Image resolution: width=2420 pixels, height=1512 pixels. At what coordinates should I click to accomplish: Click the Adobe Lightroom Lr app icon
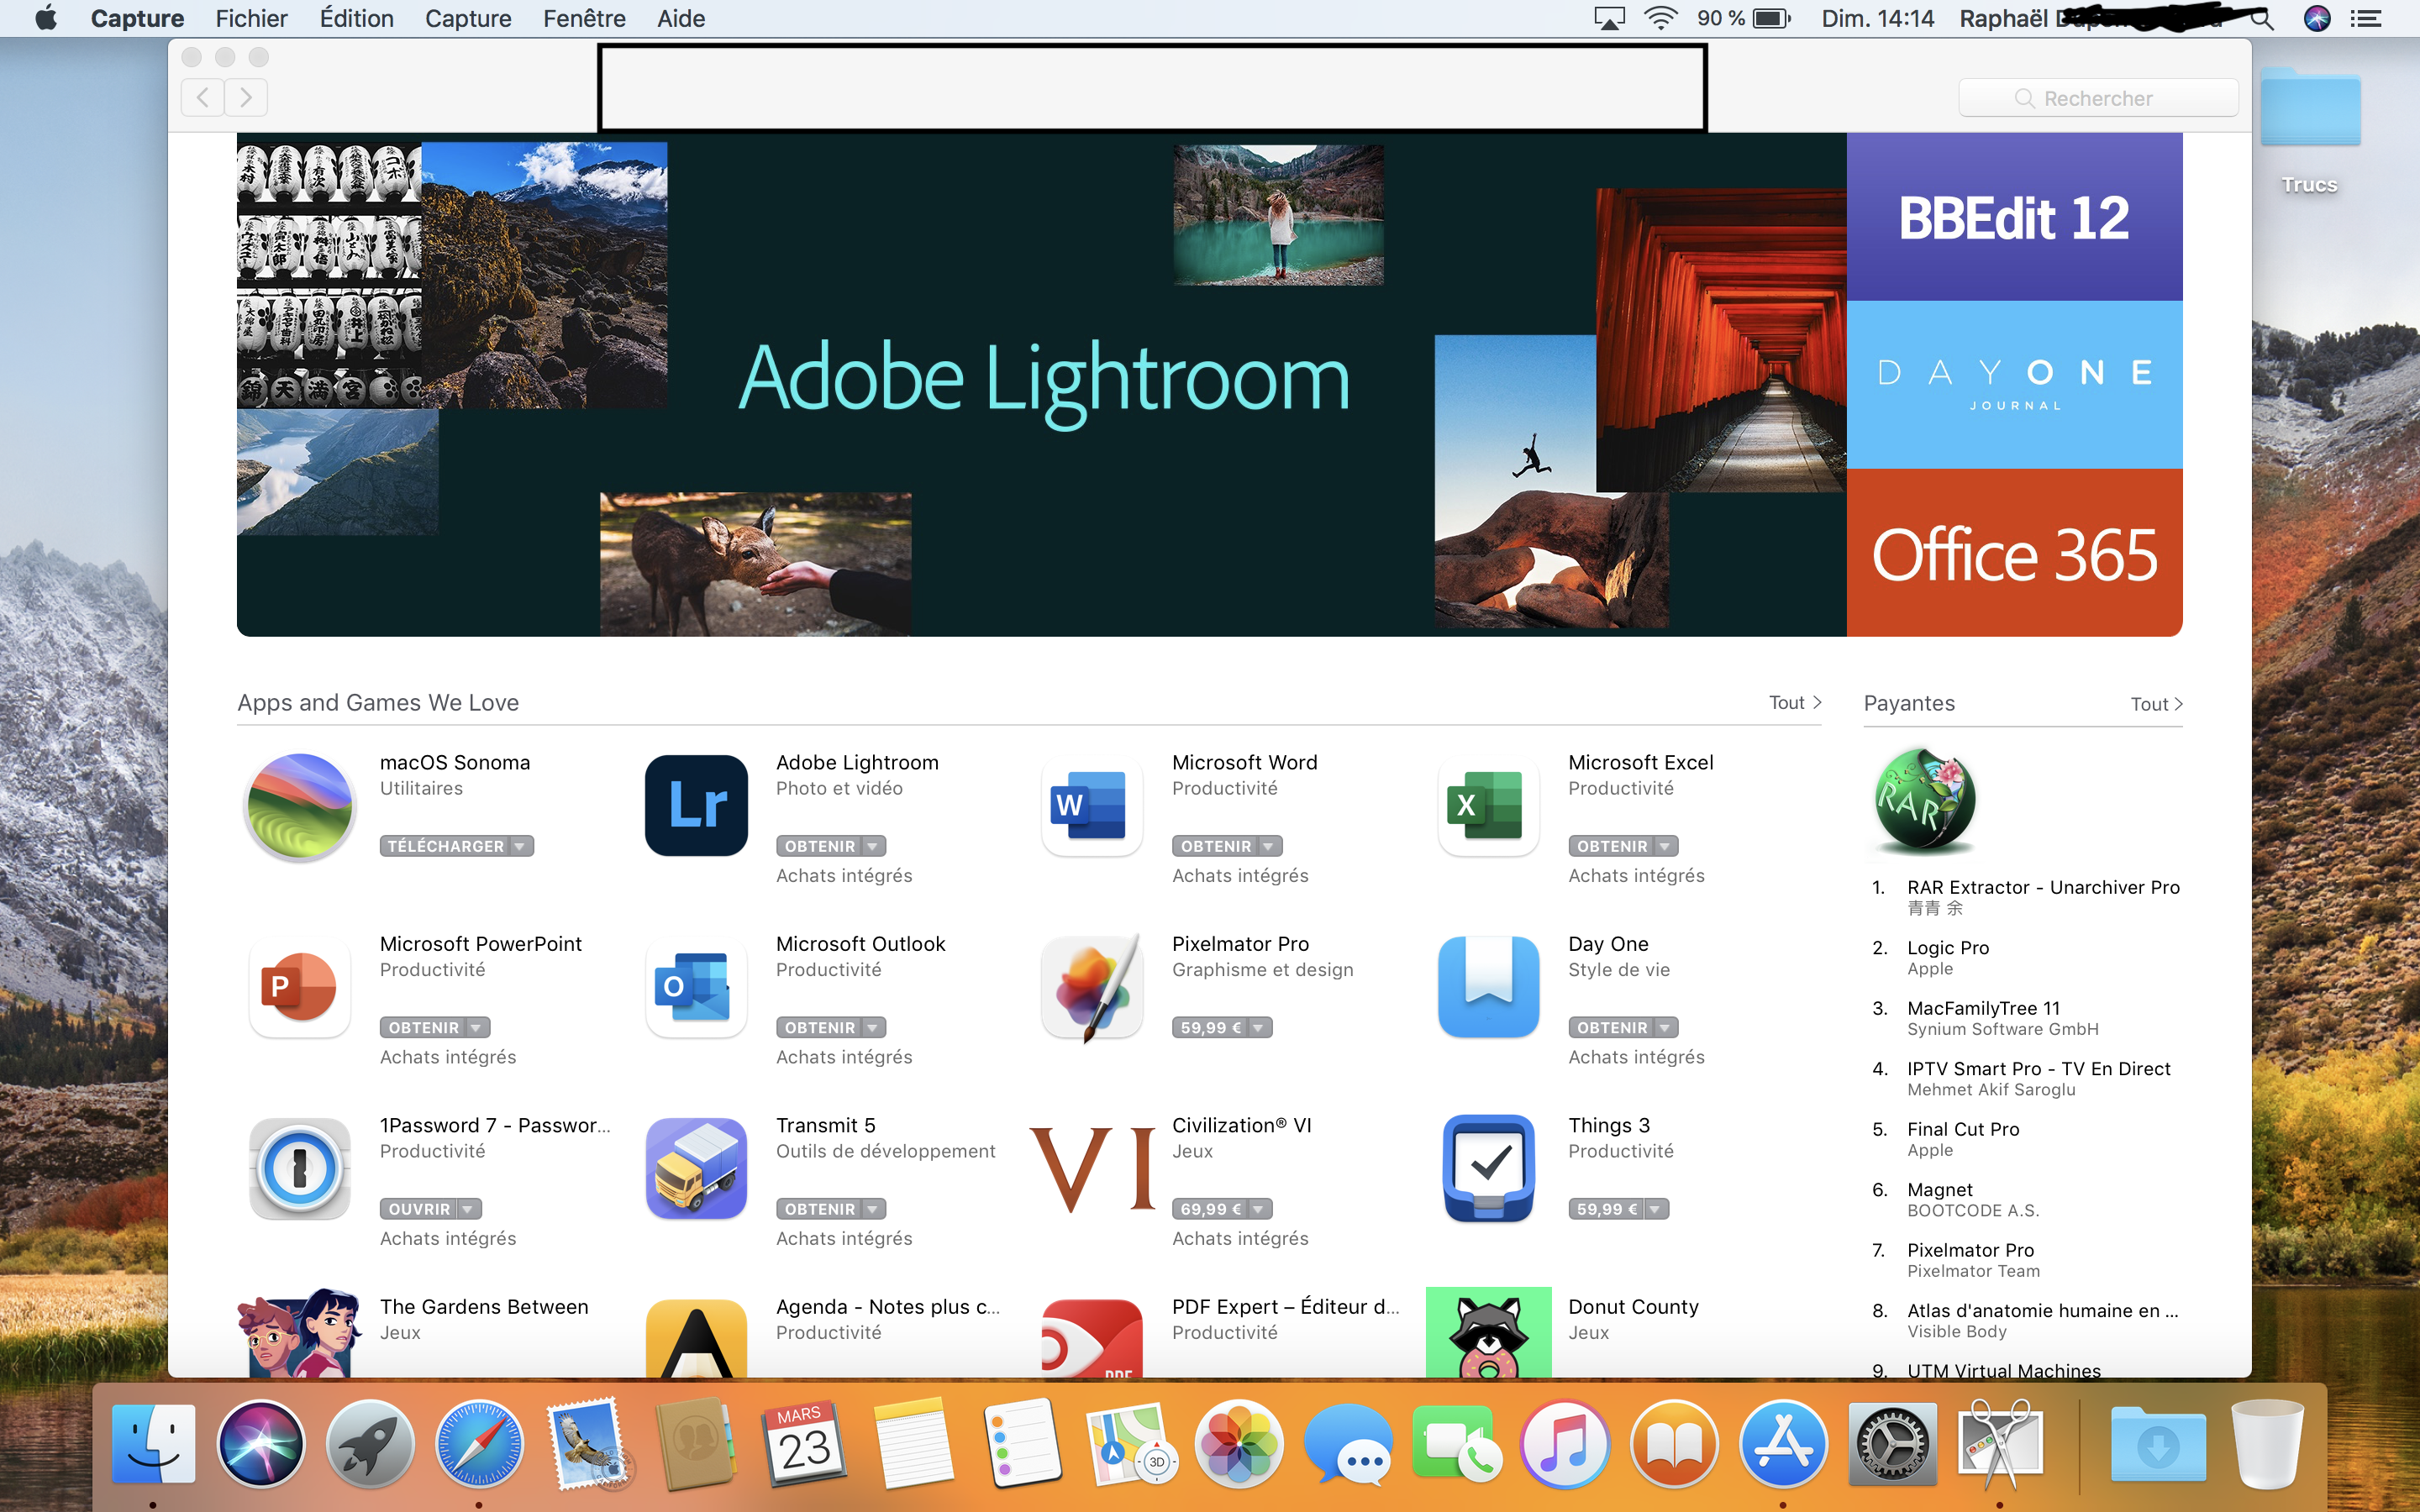click(x=696, y=805)
